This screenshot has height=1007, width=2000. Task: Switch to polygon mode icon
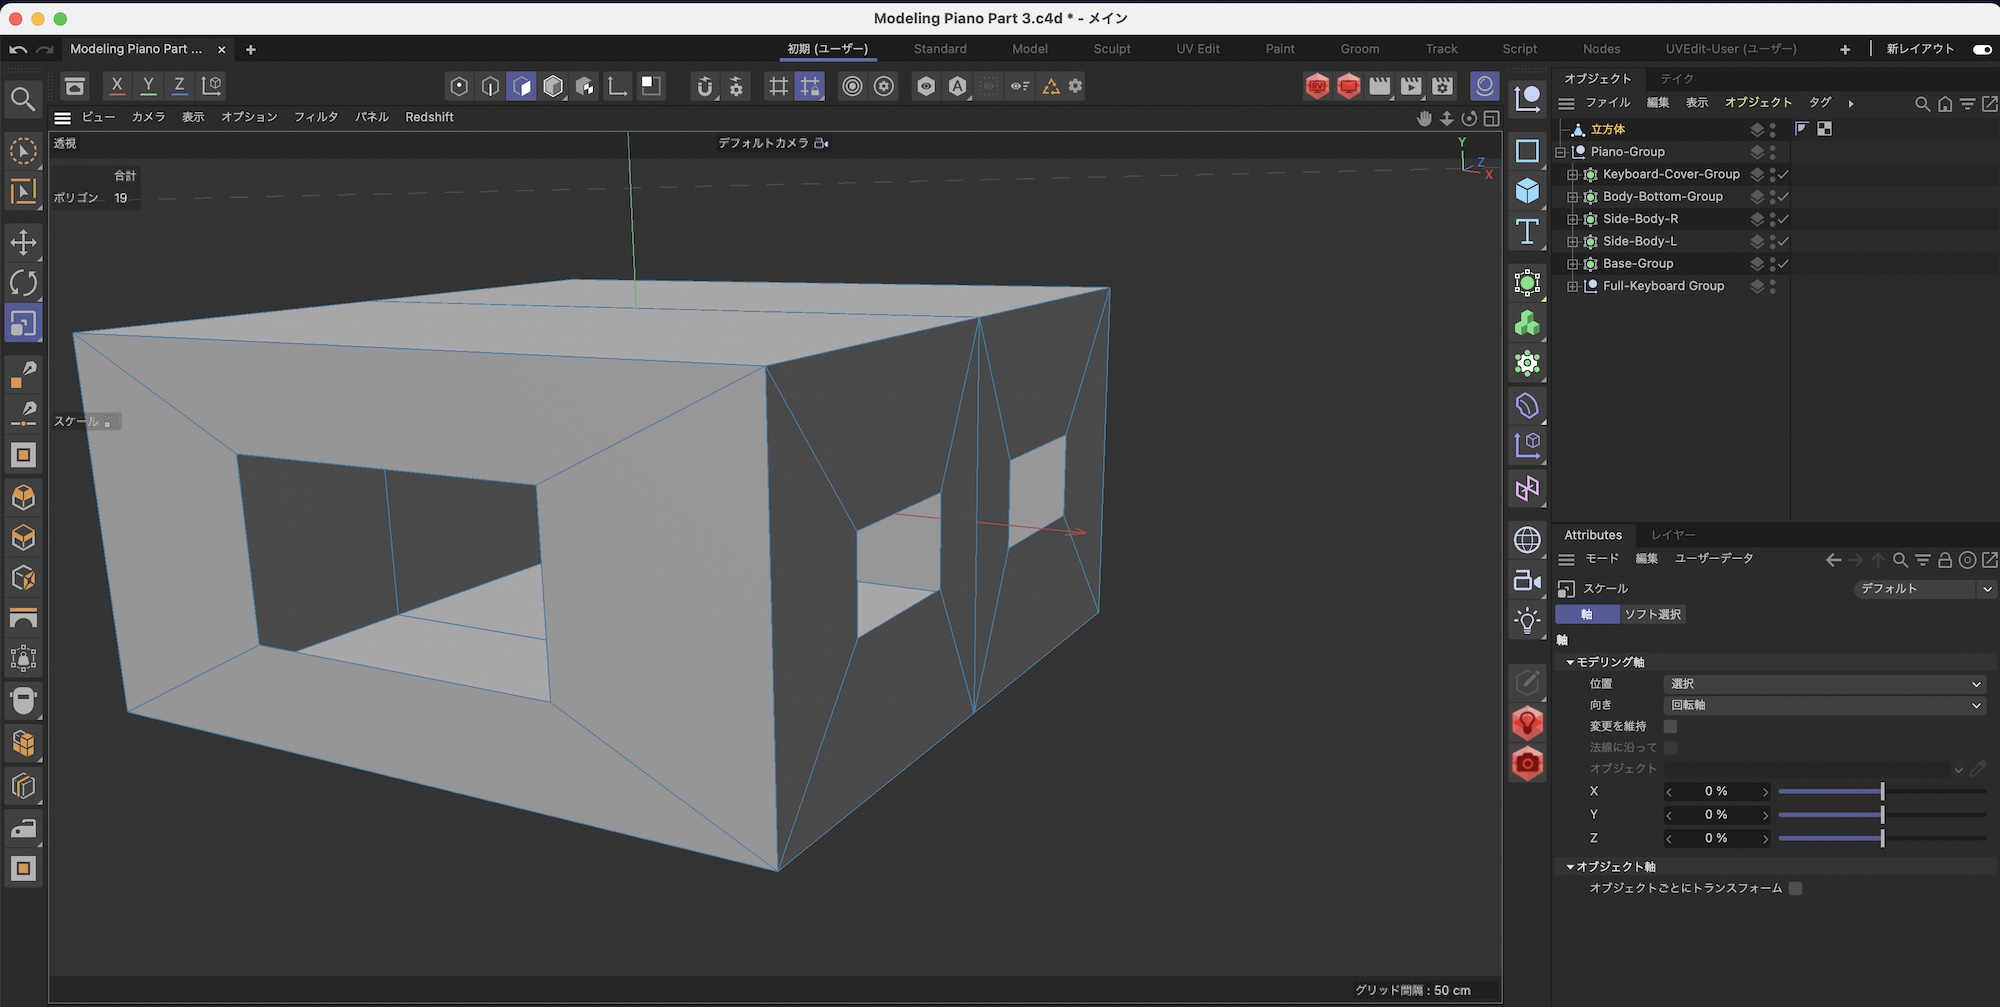[522, 86]
